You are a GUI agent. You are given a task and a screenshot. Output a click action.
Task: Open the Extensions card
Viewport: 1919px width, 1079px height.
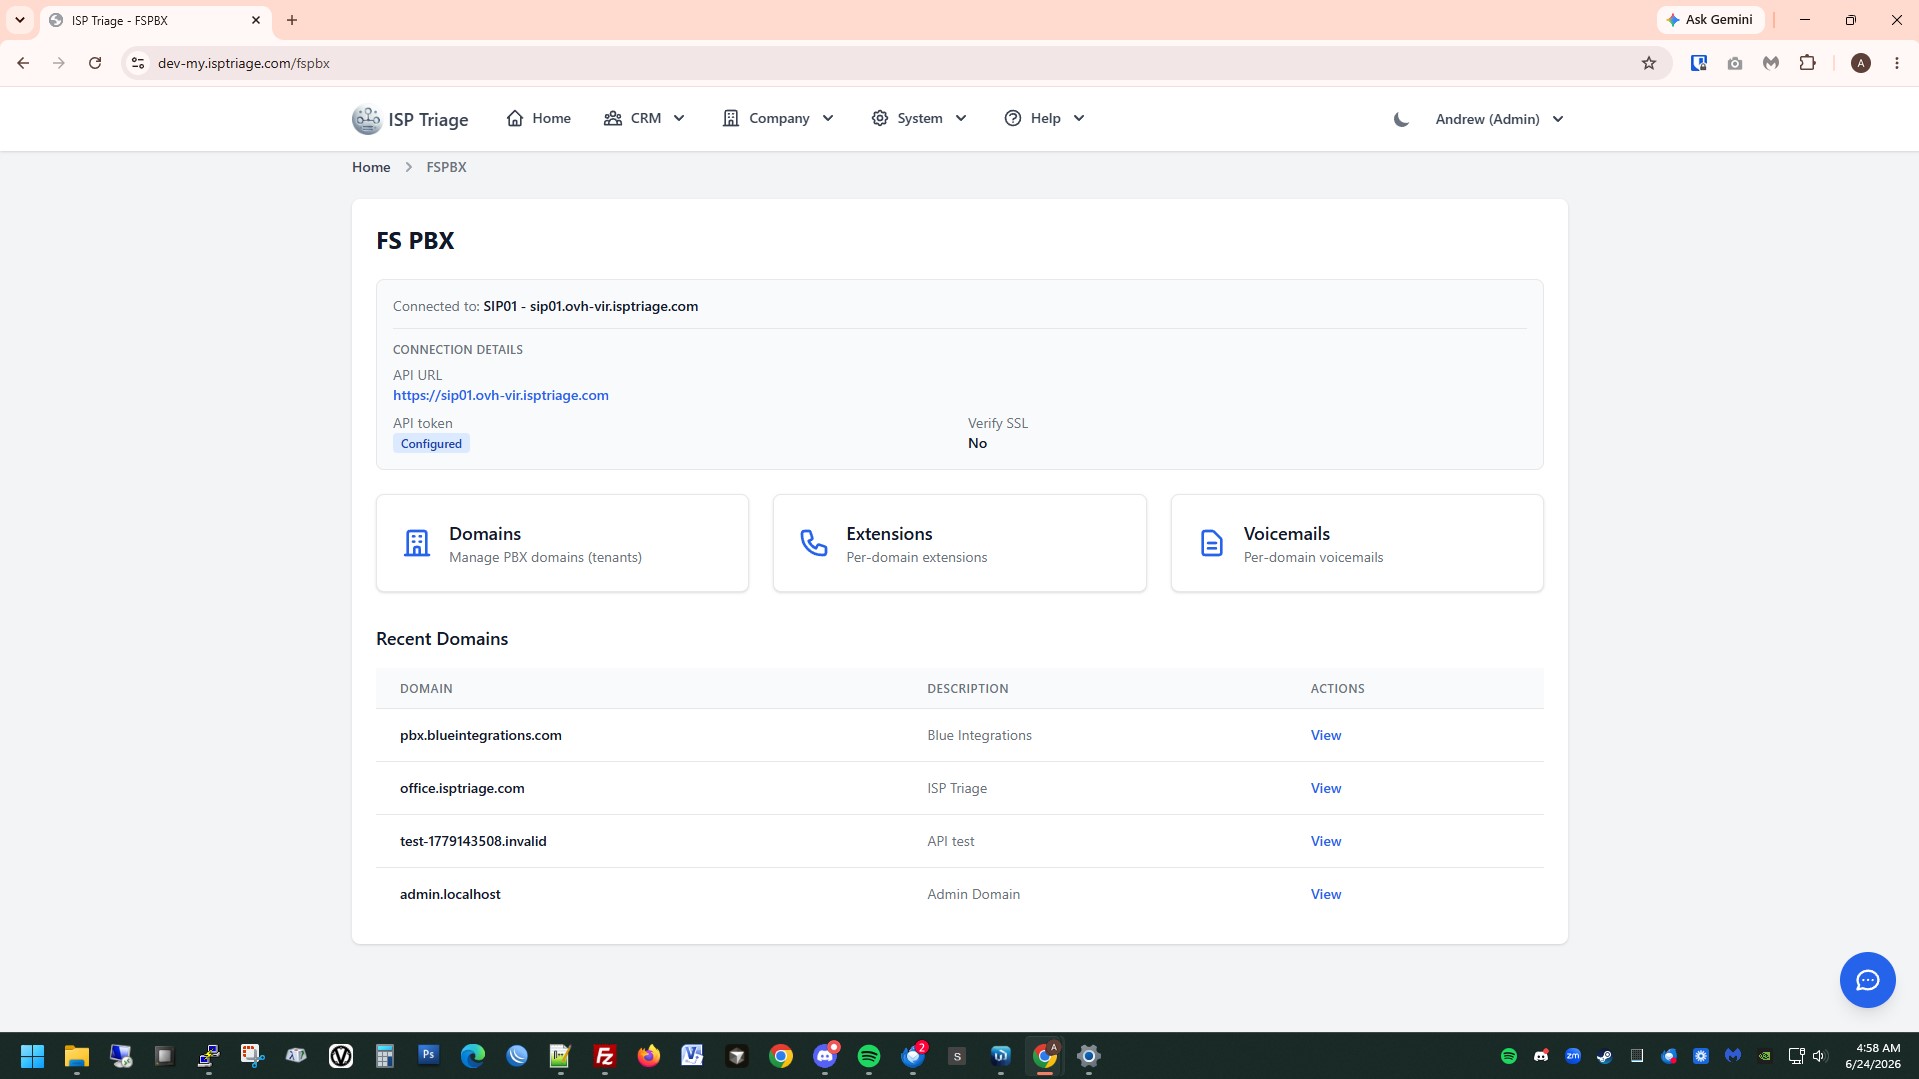pyautogui.click(x=959, y=543)
